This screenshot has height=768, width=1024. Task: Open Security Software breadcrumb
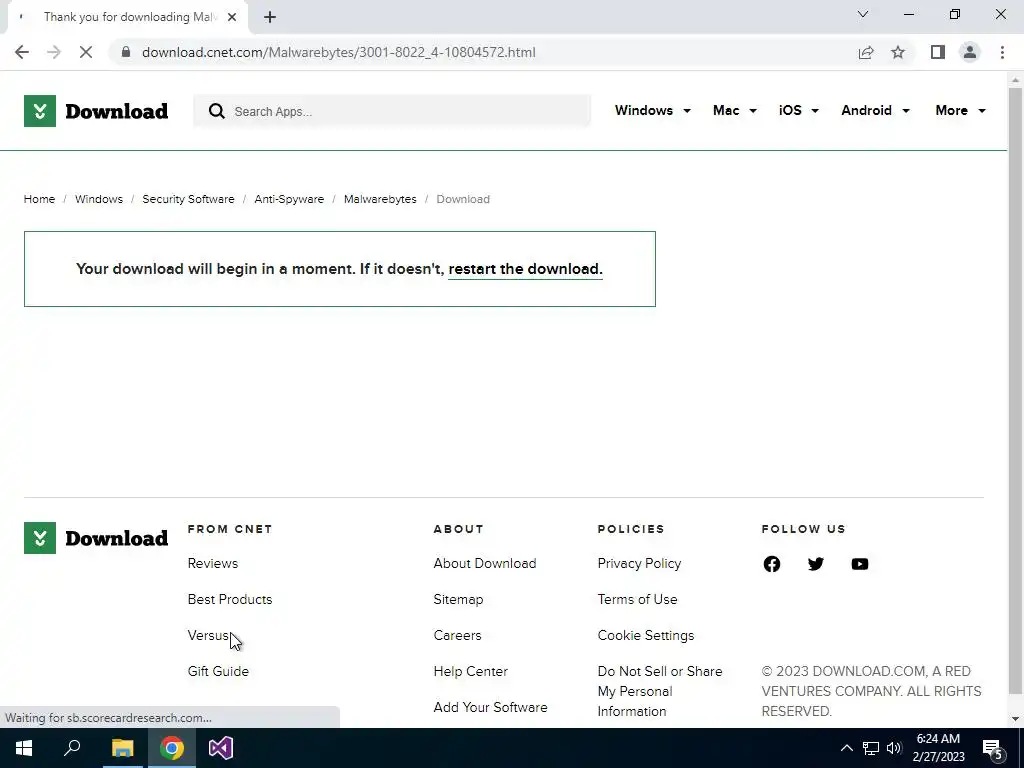[188, 199]
